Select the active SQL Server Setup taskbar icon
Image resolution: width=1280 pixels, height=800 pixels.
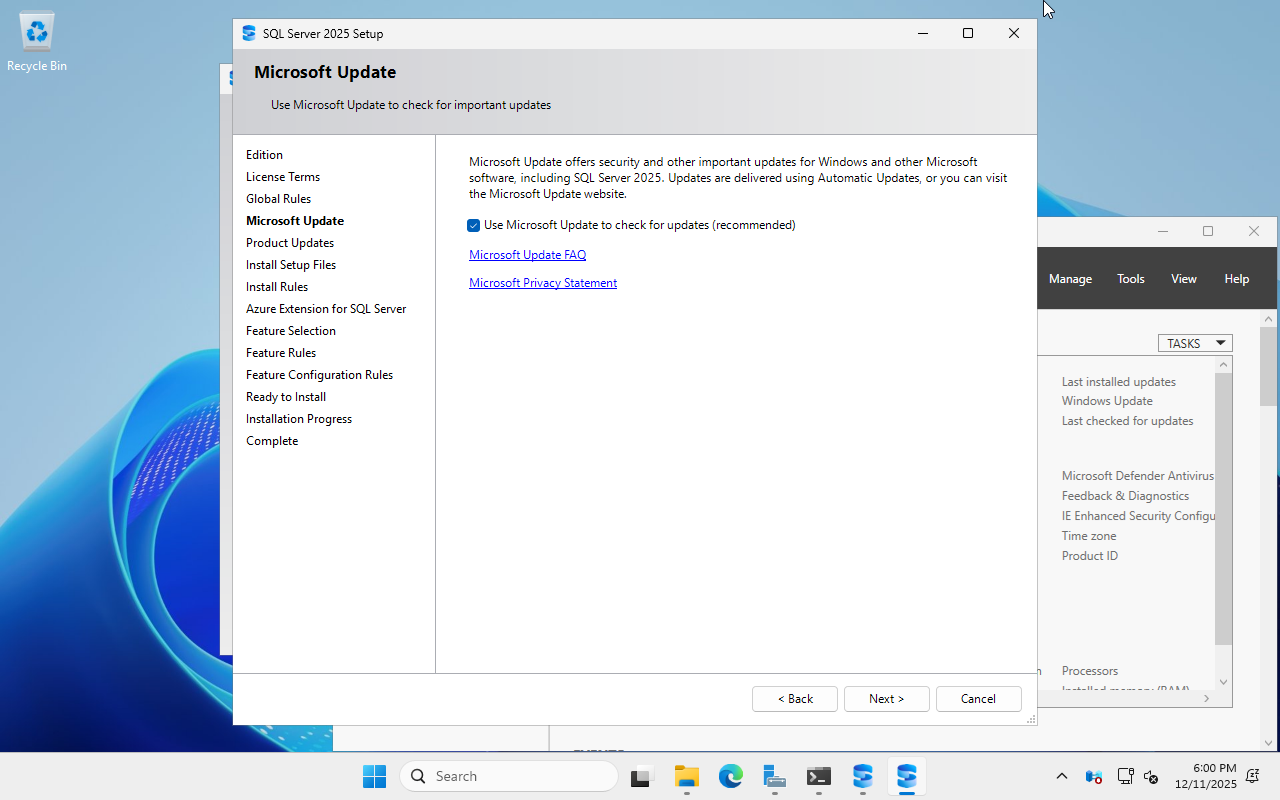tap(906, 776)
